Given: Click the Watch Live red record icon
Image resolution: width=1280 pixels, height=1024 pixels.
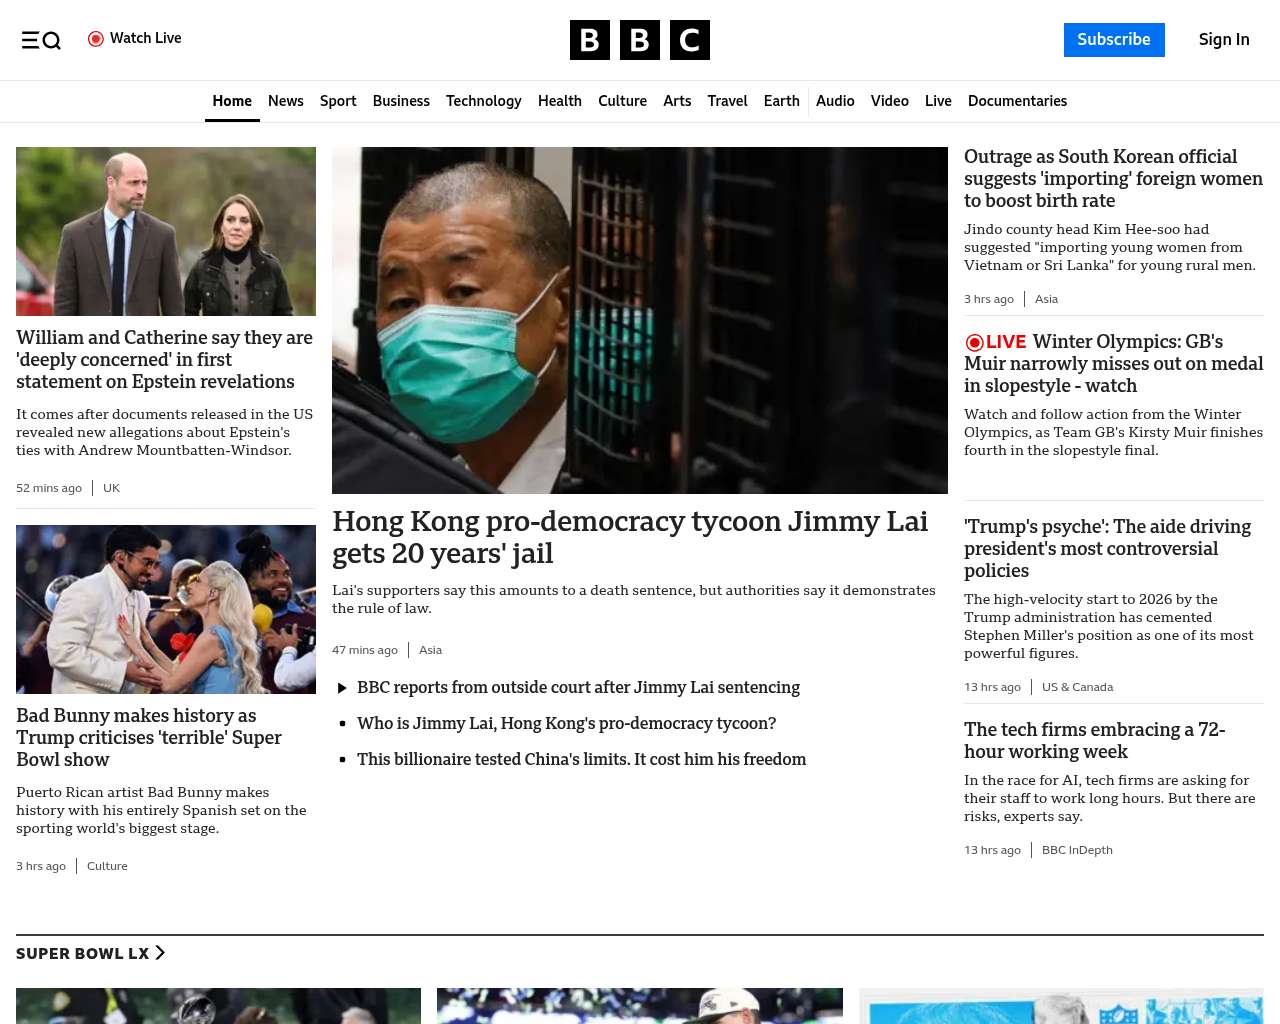Looking at the screenshot, I should 96,39.
